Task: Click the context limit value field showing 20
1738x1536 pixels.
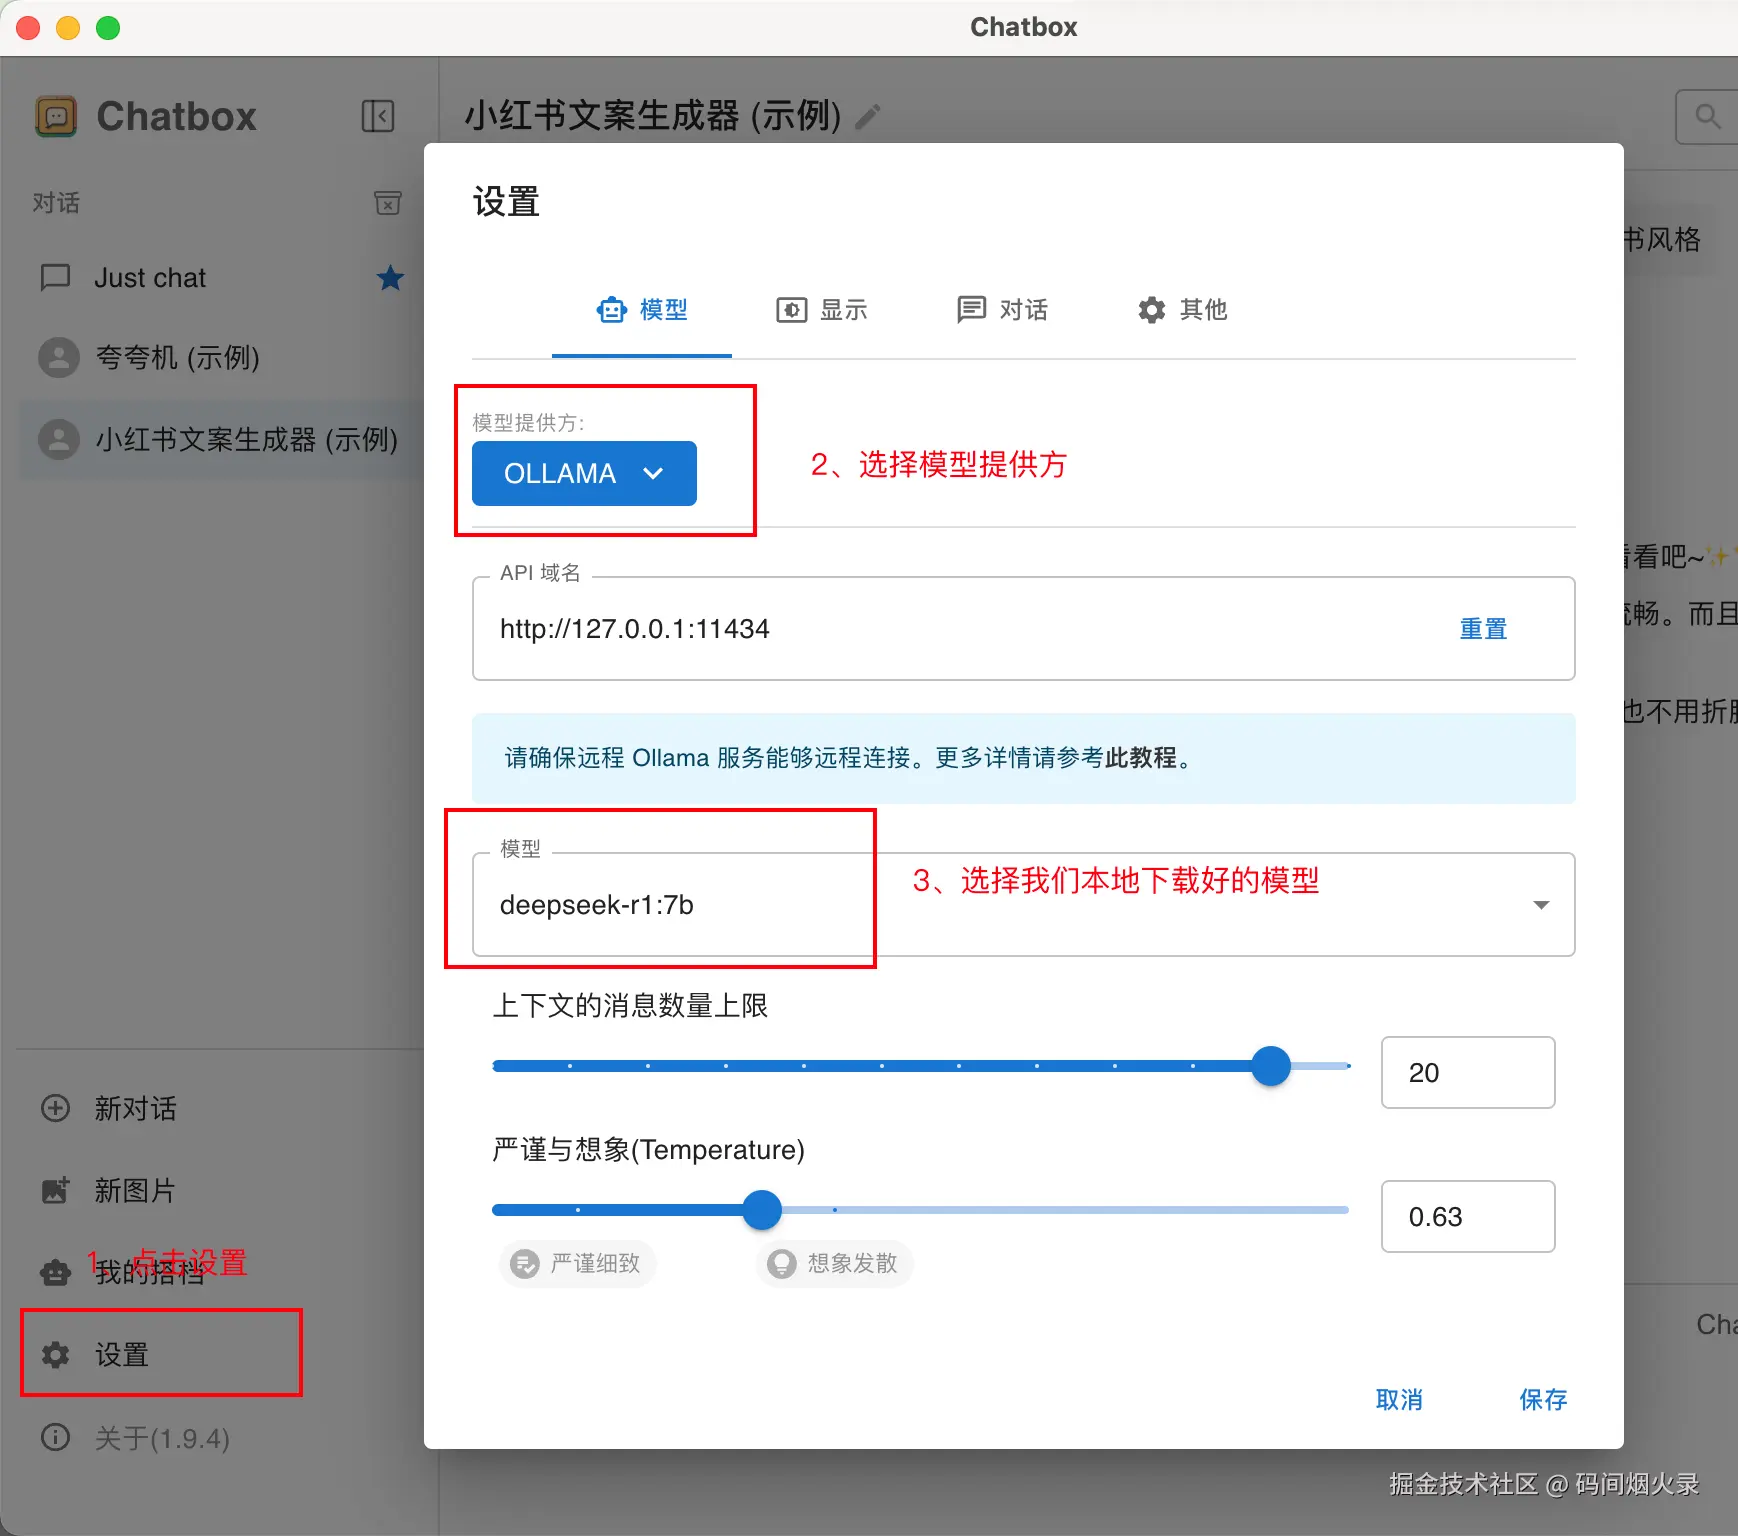Action: click(1468, 1073)
